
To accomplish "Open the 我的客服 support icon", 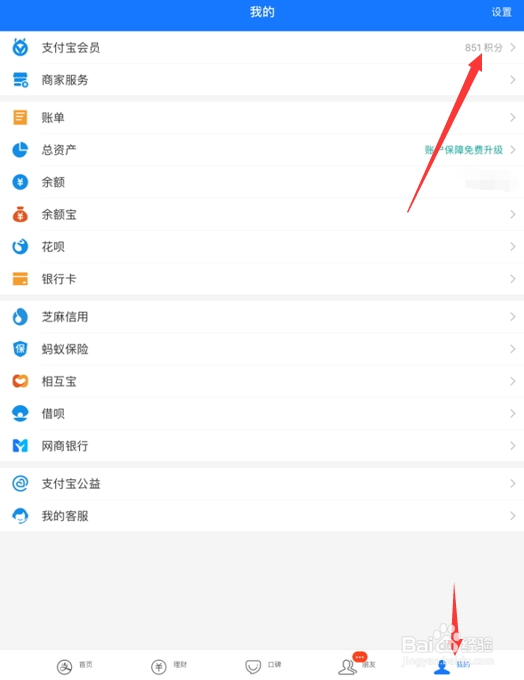I will coord(20,516).
